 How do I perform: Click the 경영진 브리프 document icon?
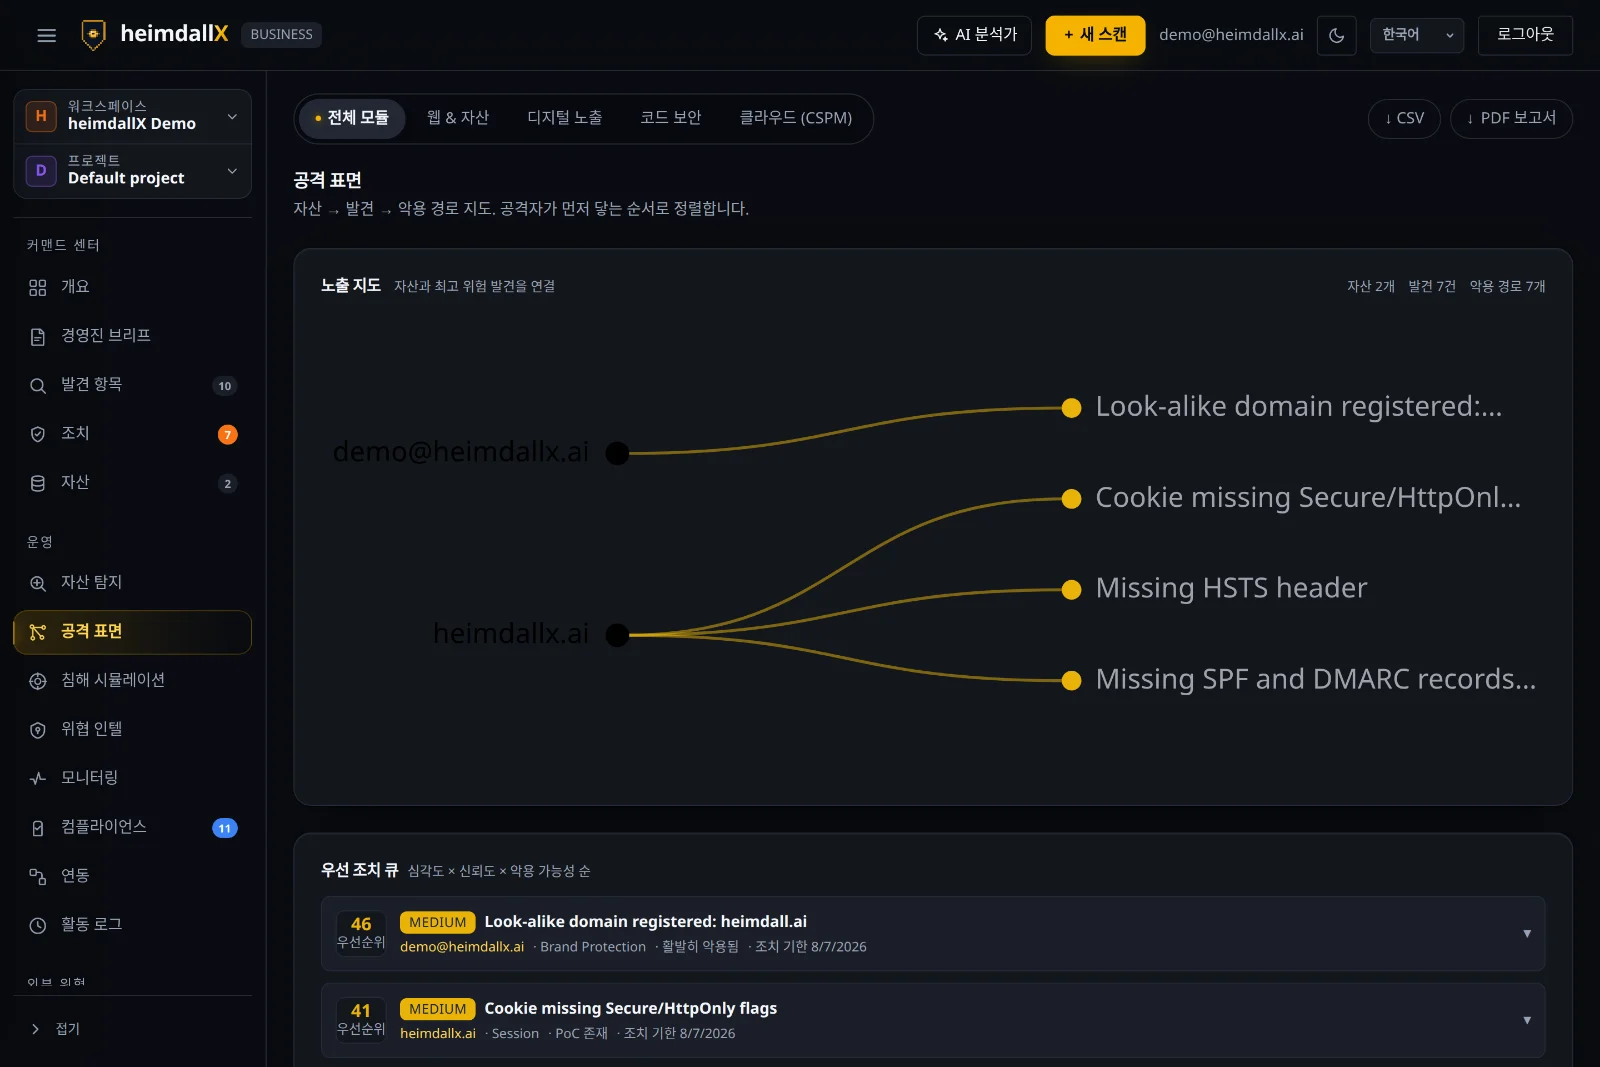pos(38,337)
